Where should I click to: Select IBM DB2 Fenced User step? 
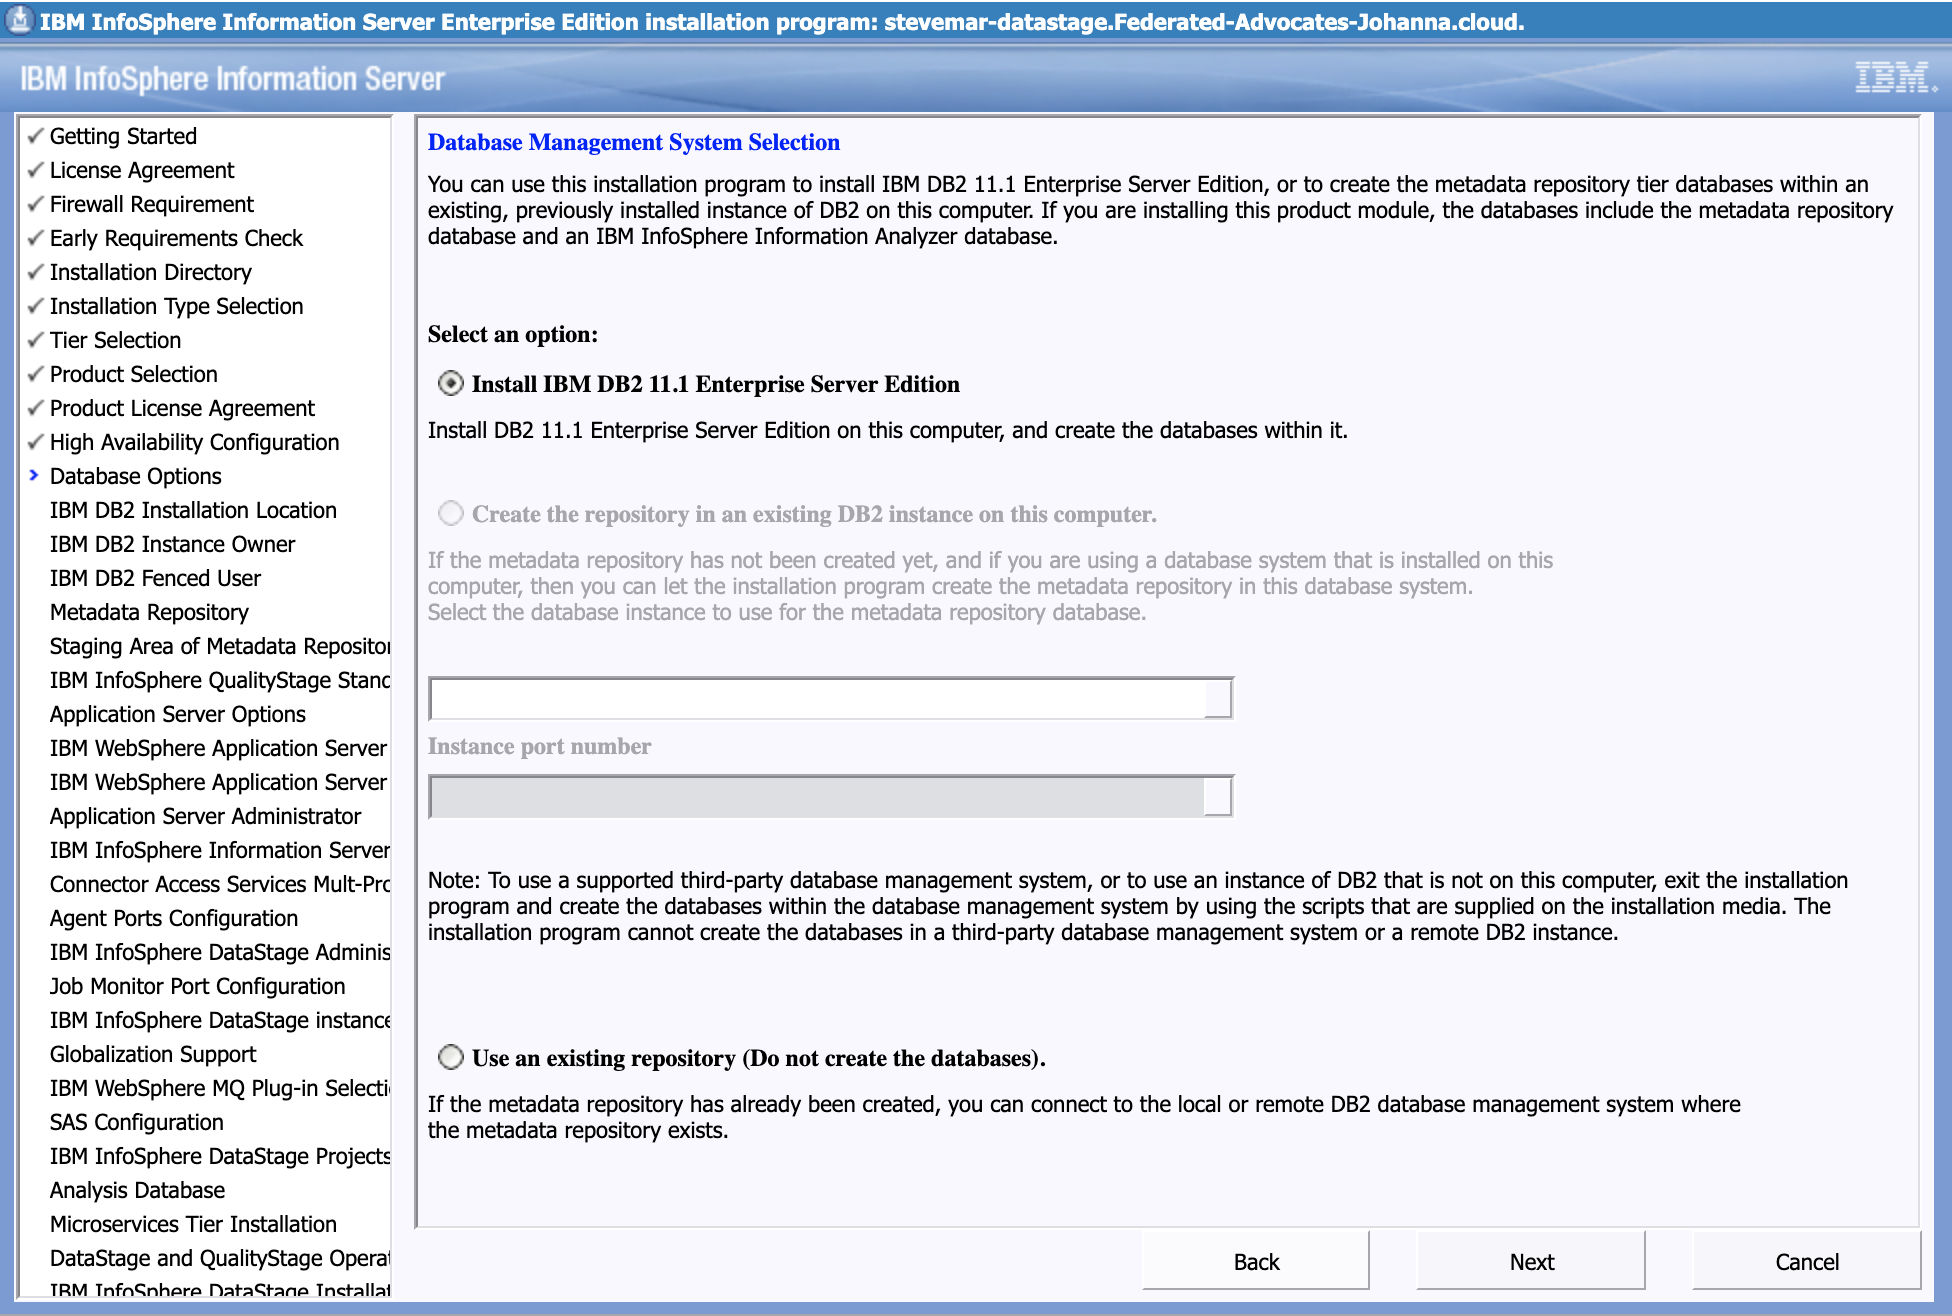click(x=155, y=578)
